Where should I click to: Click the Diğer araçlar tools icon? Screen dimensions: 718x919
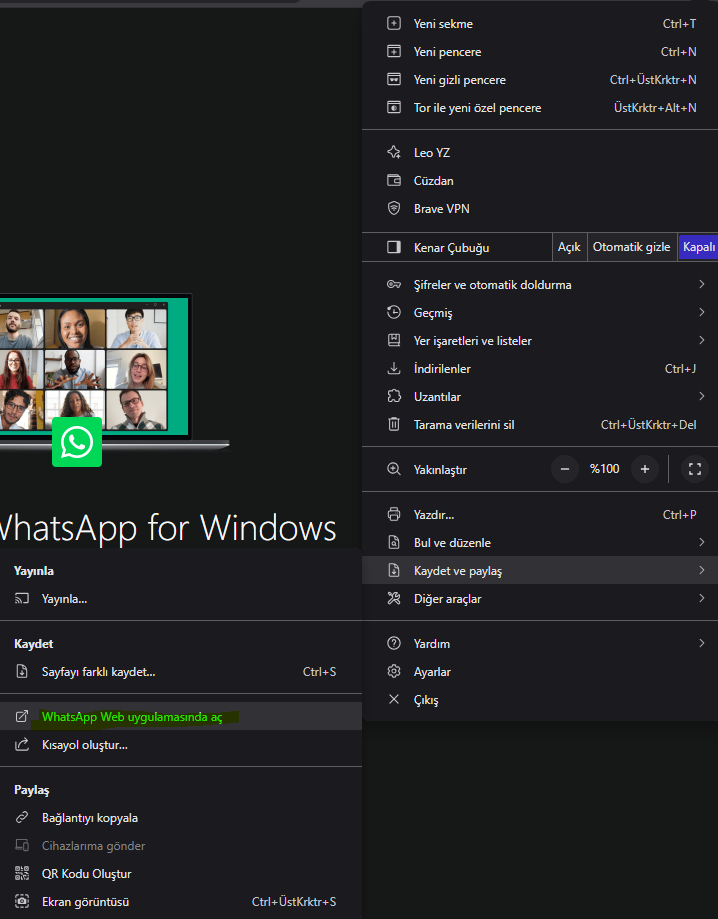pos(394,598)
